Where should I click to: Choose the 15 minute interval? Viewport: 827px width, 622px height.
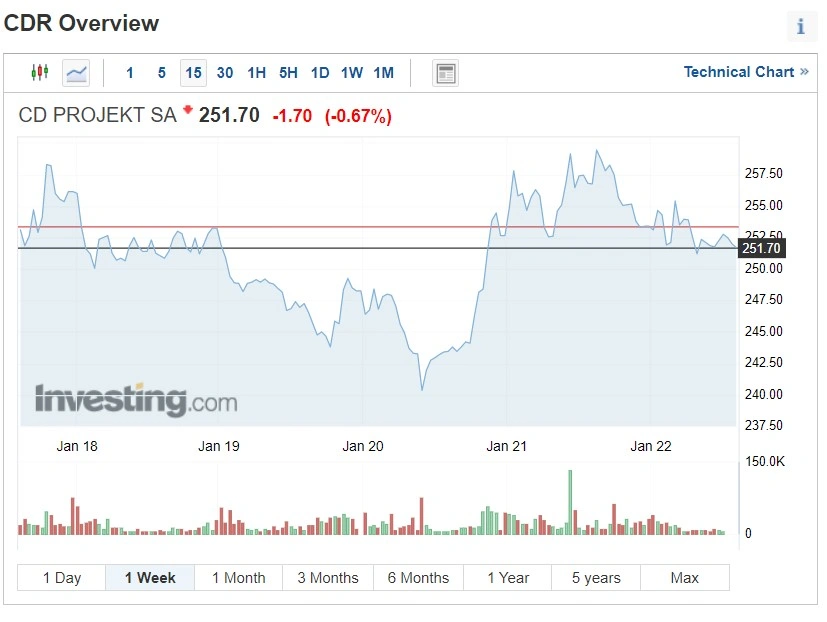pyautogui.click(x=194, y=73)
